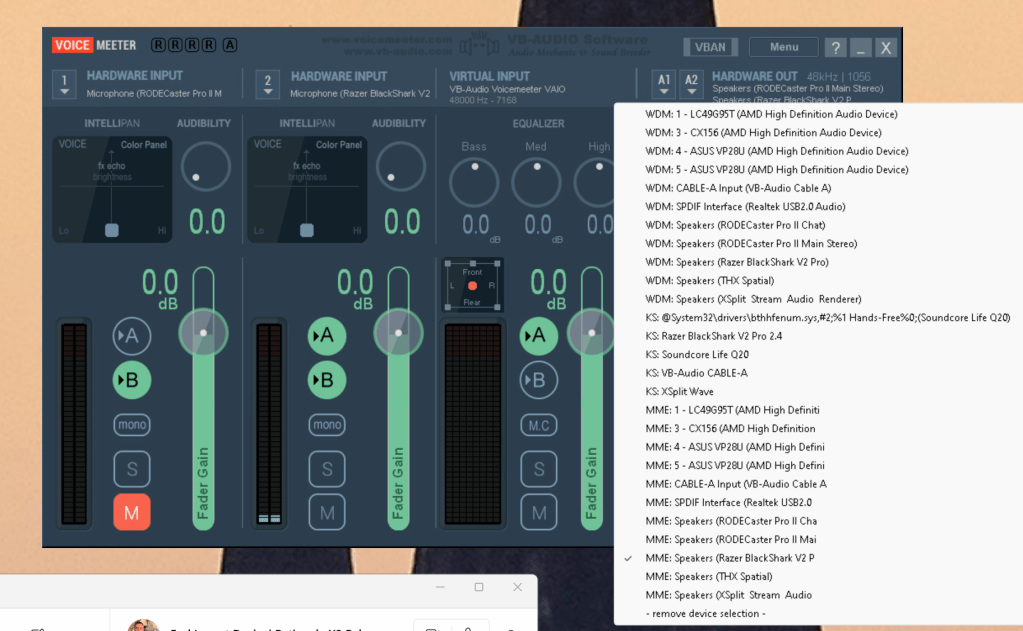Toggle bus A on Hardware Input 1

click(x=132, y=336)
